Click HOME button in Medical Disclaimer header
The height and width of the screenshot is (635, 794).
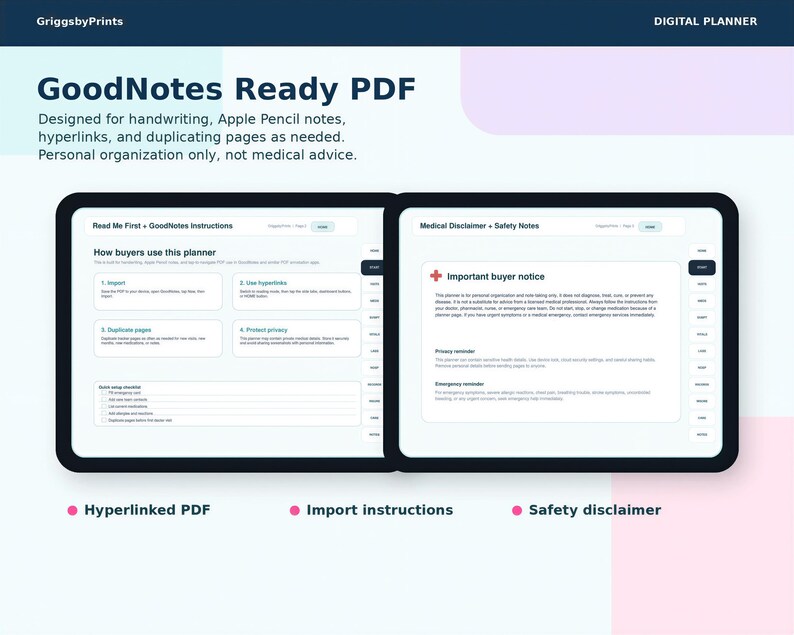pyautogui.click(x=650, y=227)
